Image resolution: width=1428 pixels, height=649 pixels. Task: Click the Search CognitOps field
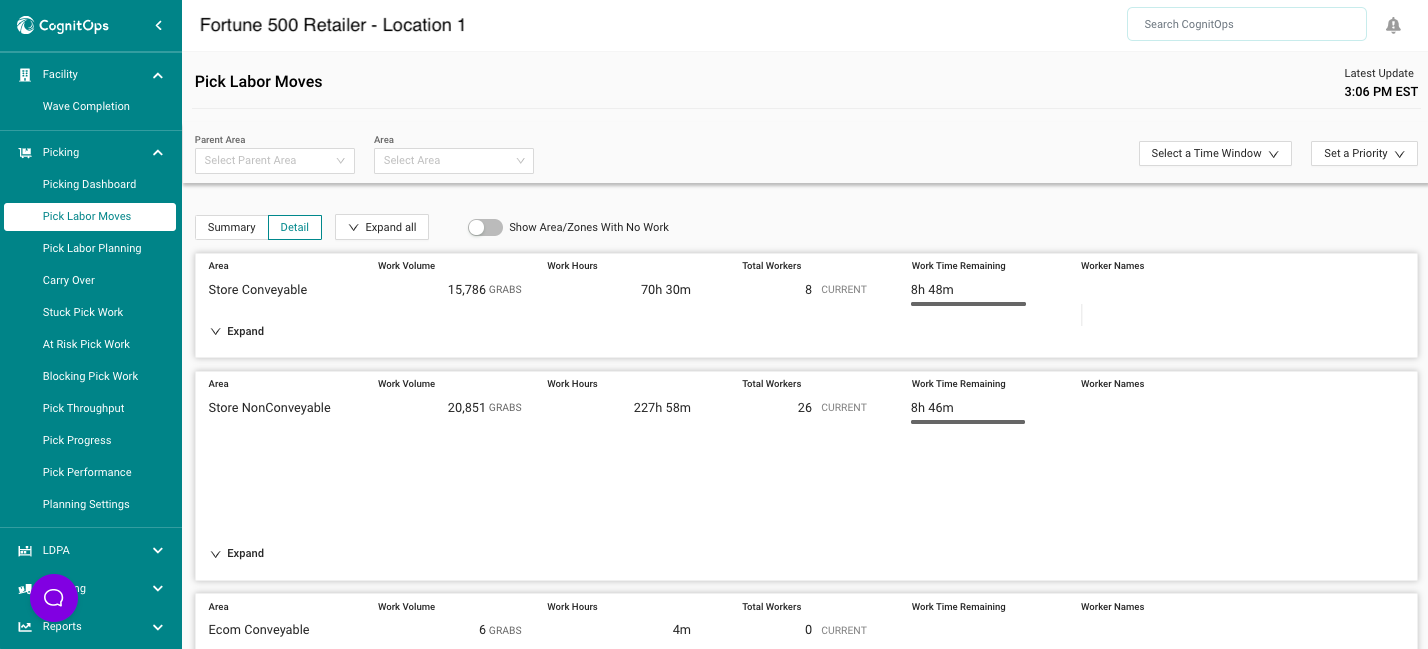[1246, 24]
